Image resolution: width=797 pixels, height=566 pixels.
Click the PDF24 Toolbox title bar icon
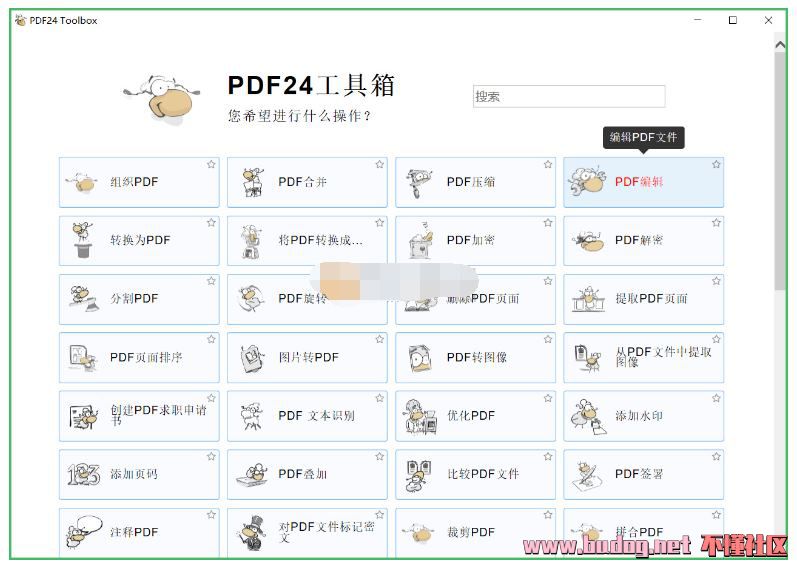tap(21, 20)
